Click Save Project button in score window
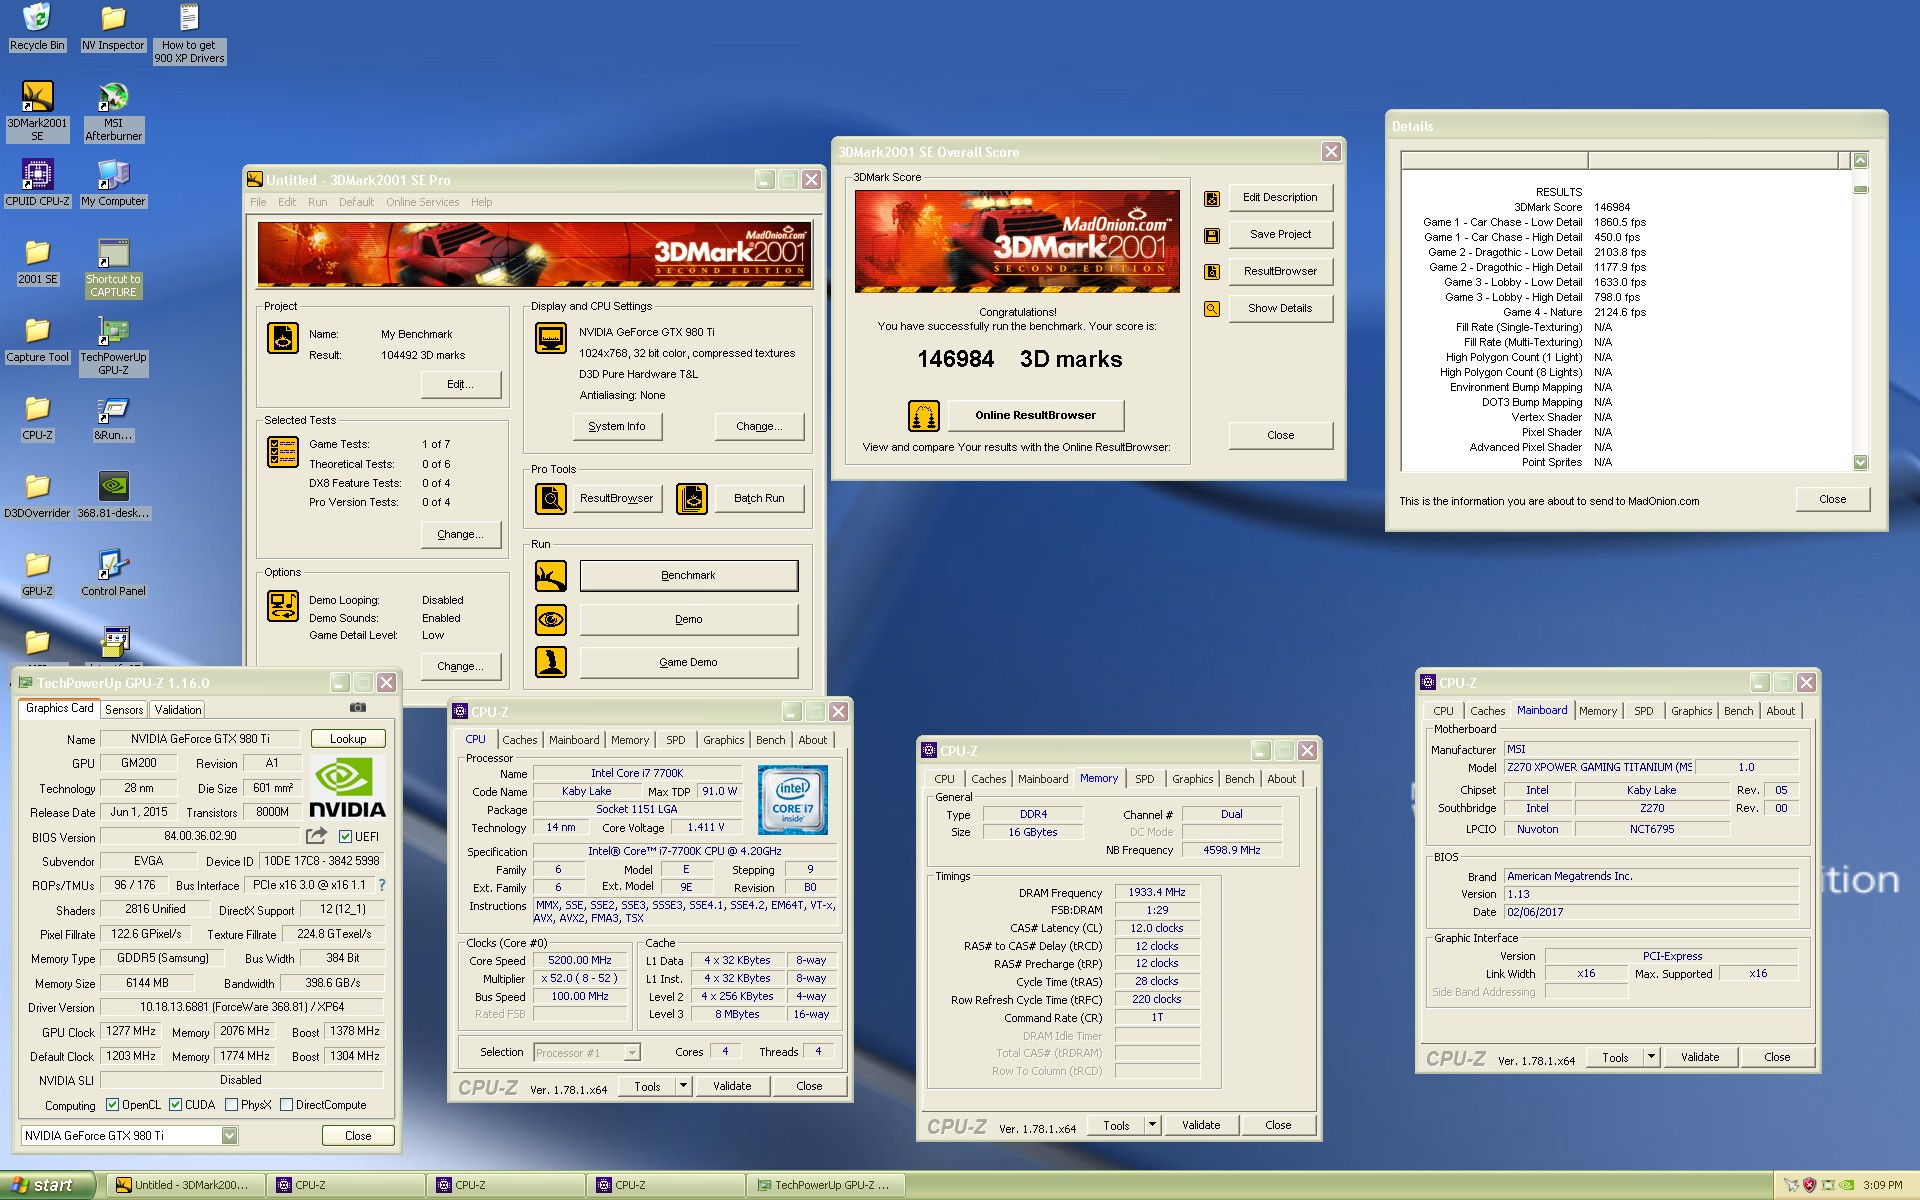The image size is (1920, 1200). tap(1280, 235)
